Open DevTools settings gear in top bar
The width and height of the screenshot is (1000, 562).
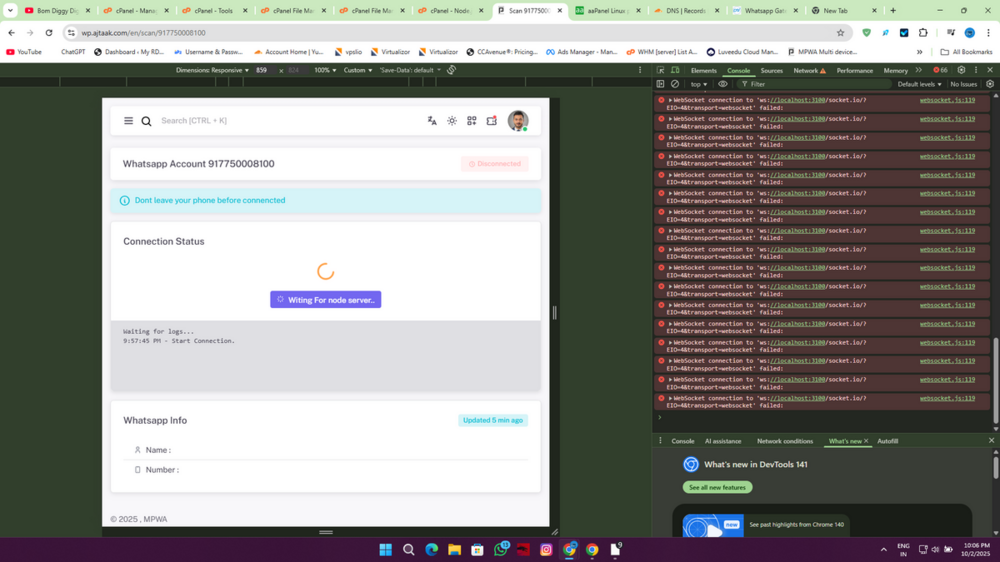tap(961, 70)
